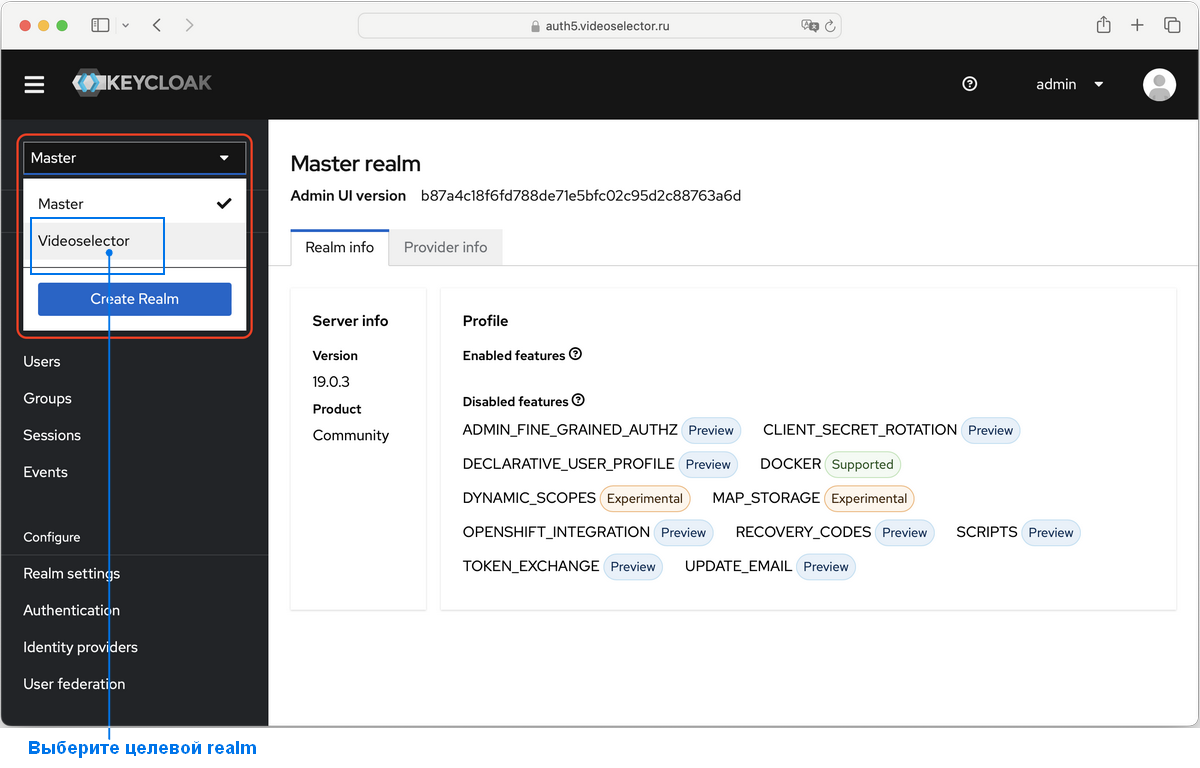1200x768 pixels.
Task: Select the Master realm entry
Action: 135,203
